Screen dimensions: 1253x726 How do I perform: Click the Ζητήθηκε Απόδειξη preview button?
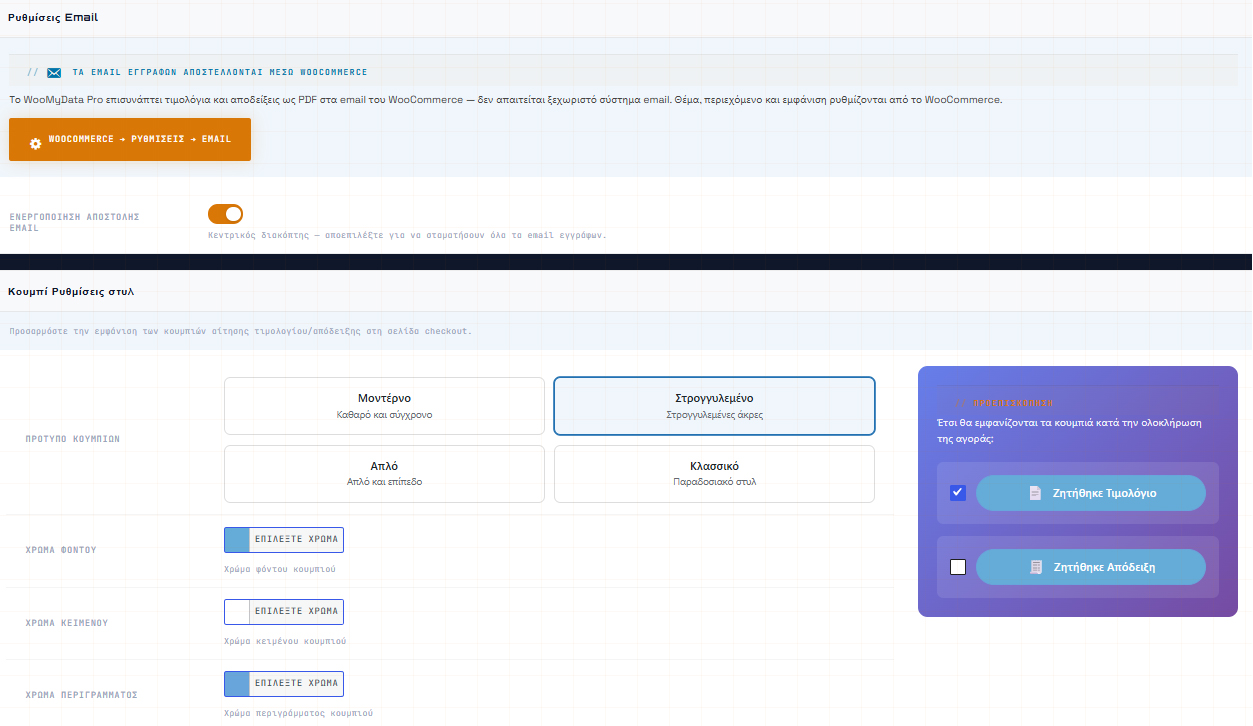[1091, 567]
